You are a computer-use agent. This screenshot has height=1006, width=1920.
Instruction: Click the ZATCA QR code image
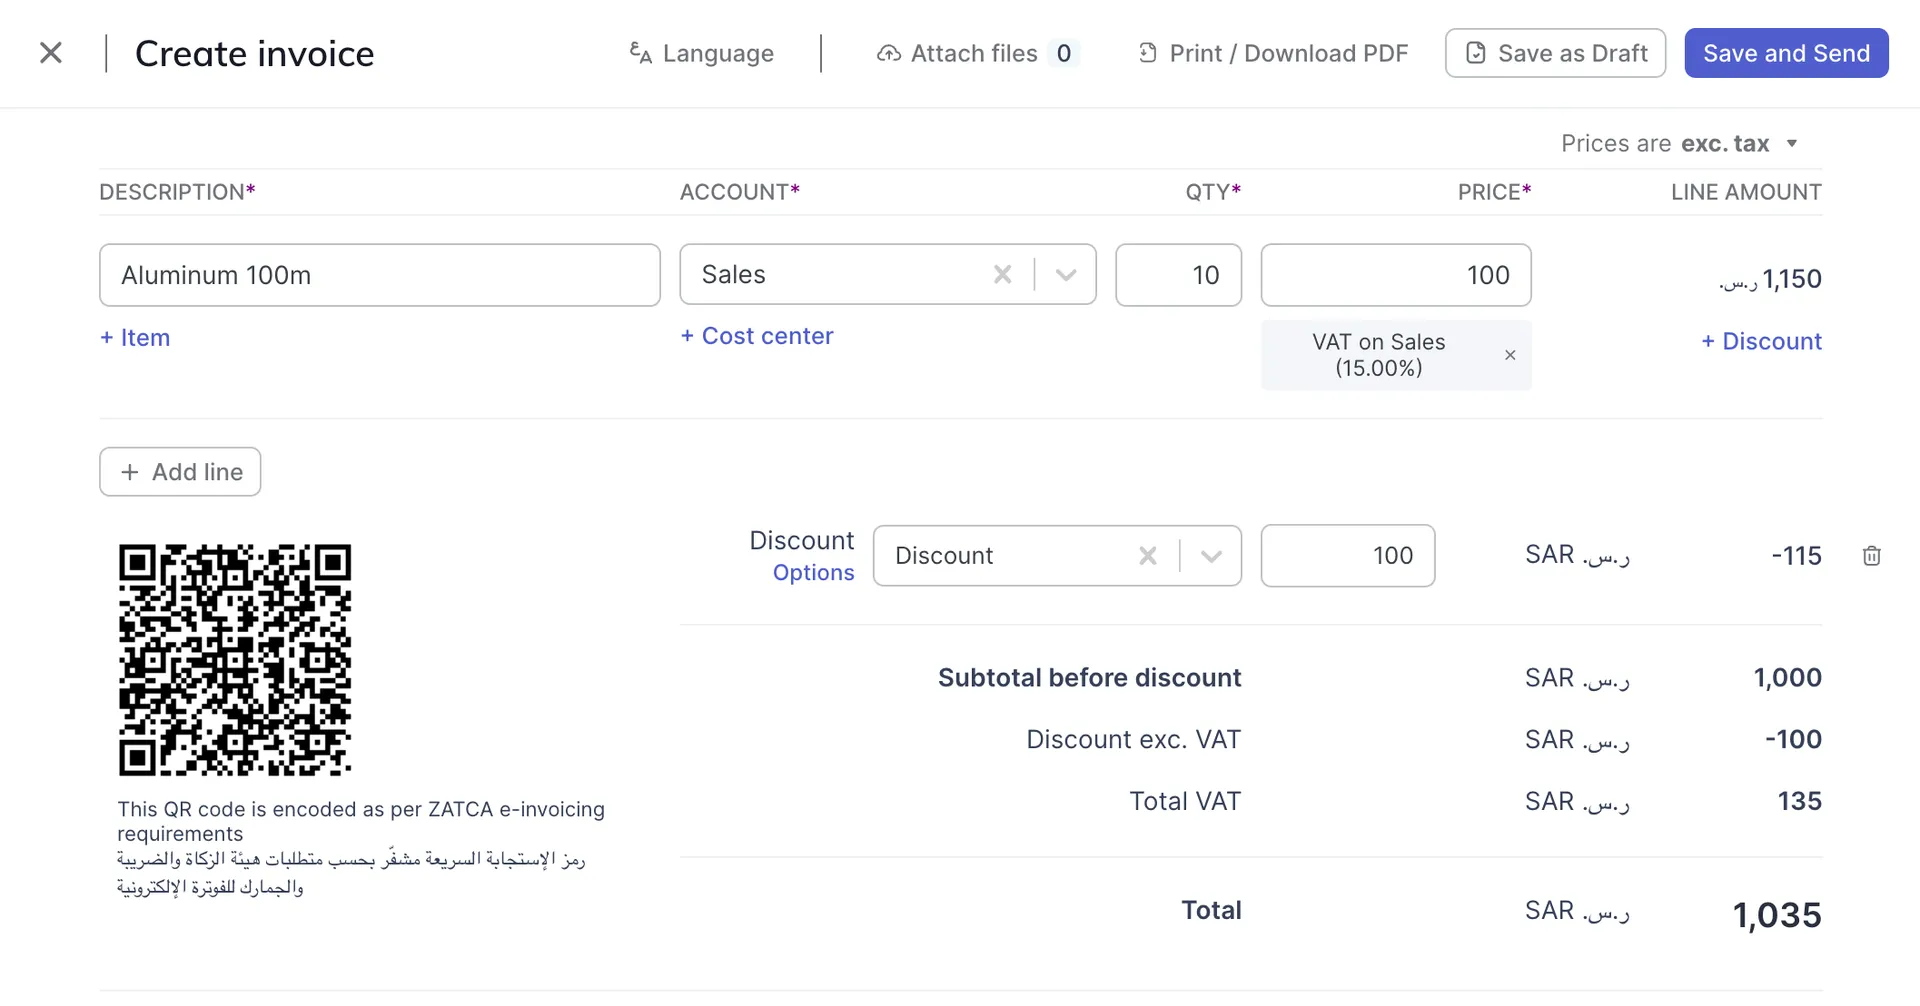(x=235, y=660)
